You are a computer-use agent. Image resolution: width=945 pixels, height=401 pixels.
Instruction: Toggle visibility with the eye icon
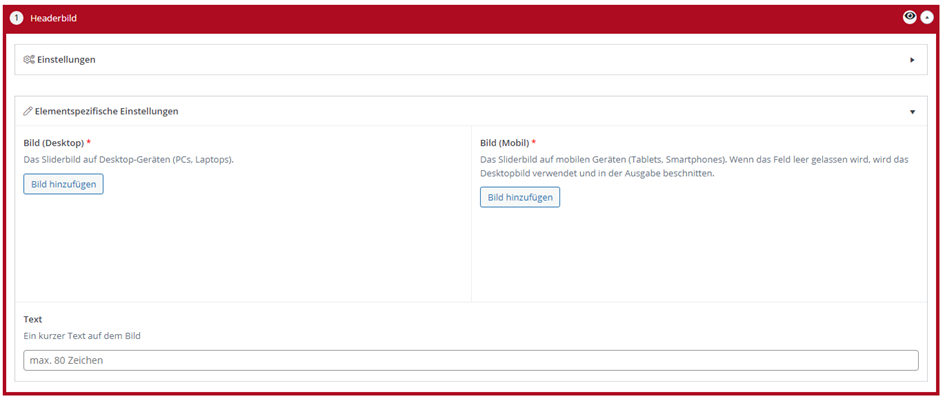909,17
